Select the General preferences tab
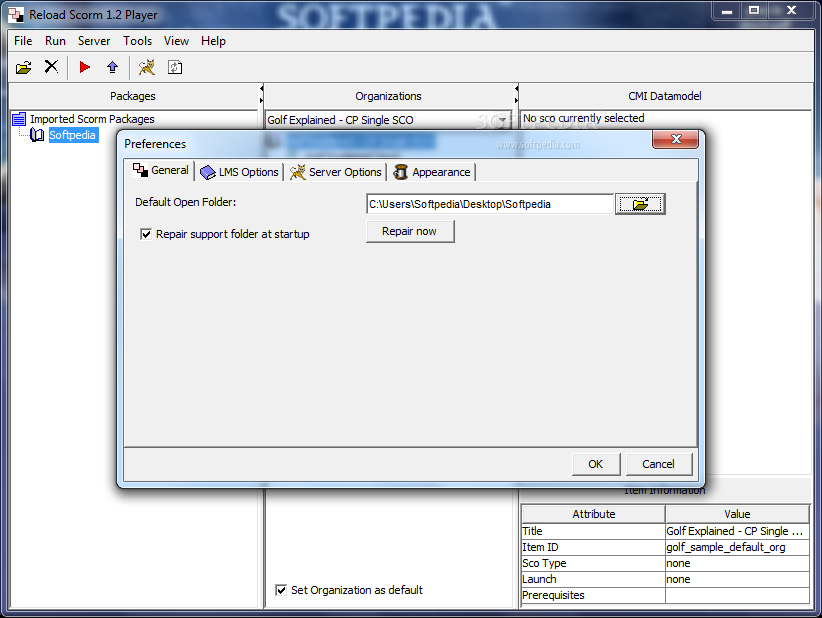The width and height of the screenshot is (822, 618). coord(161,170)
